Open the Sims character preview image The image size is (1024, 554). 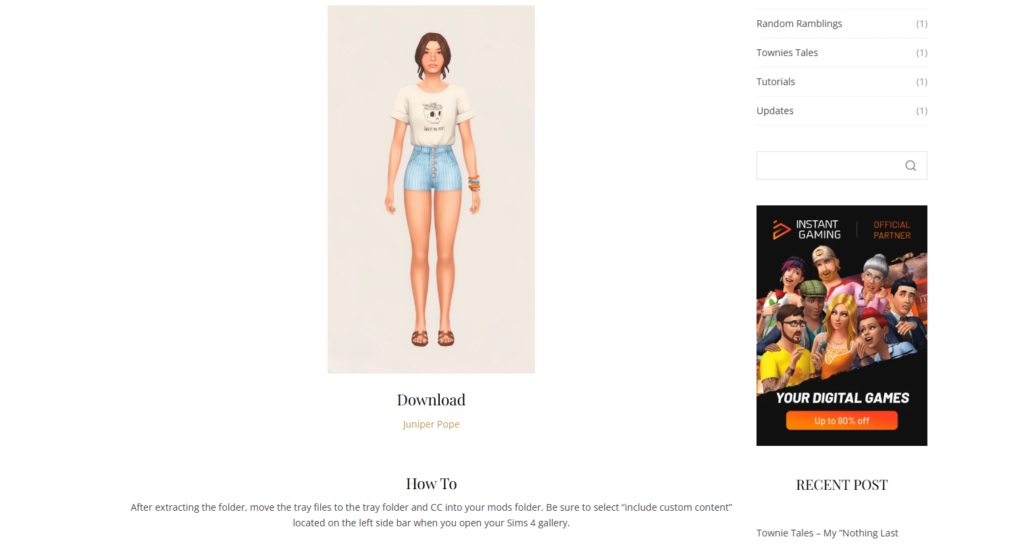[431, 189]
